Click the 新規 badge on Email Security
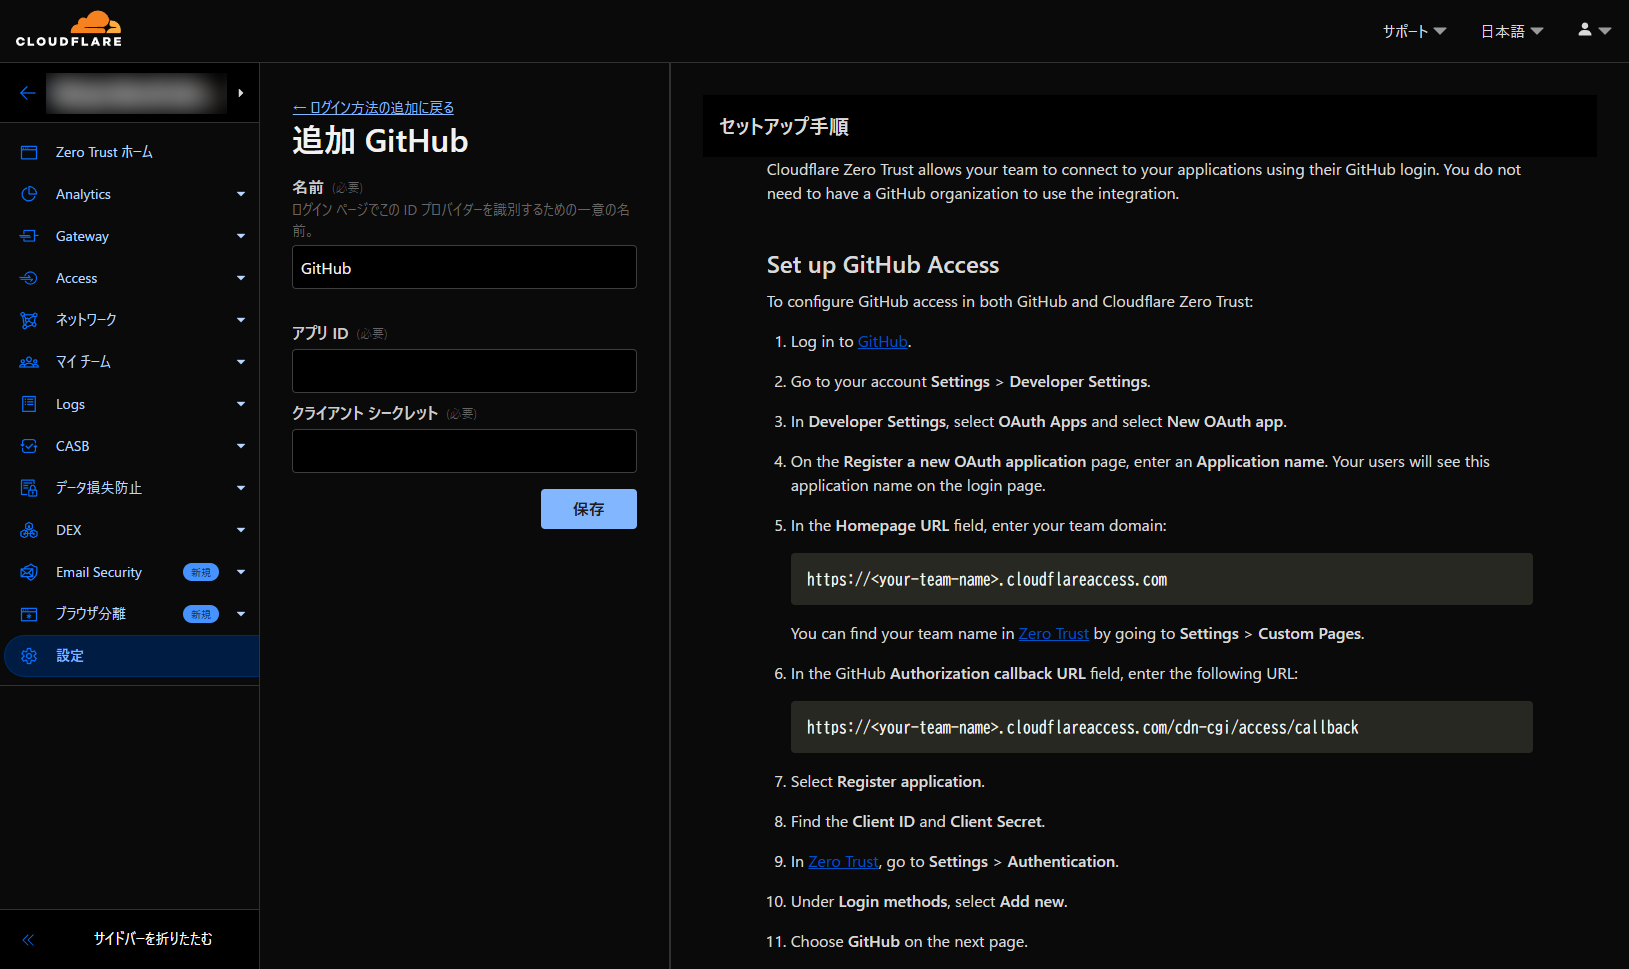The image size is (1629, 969). [201, 572]
